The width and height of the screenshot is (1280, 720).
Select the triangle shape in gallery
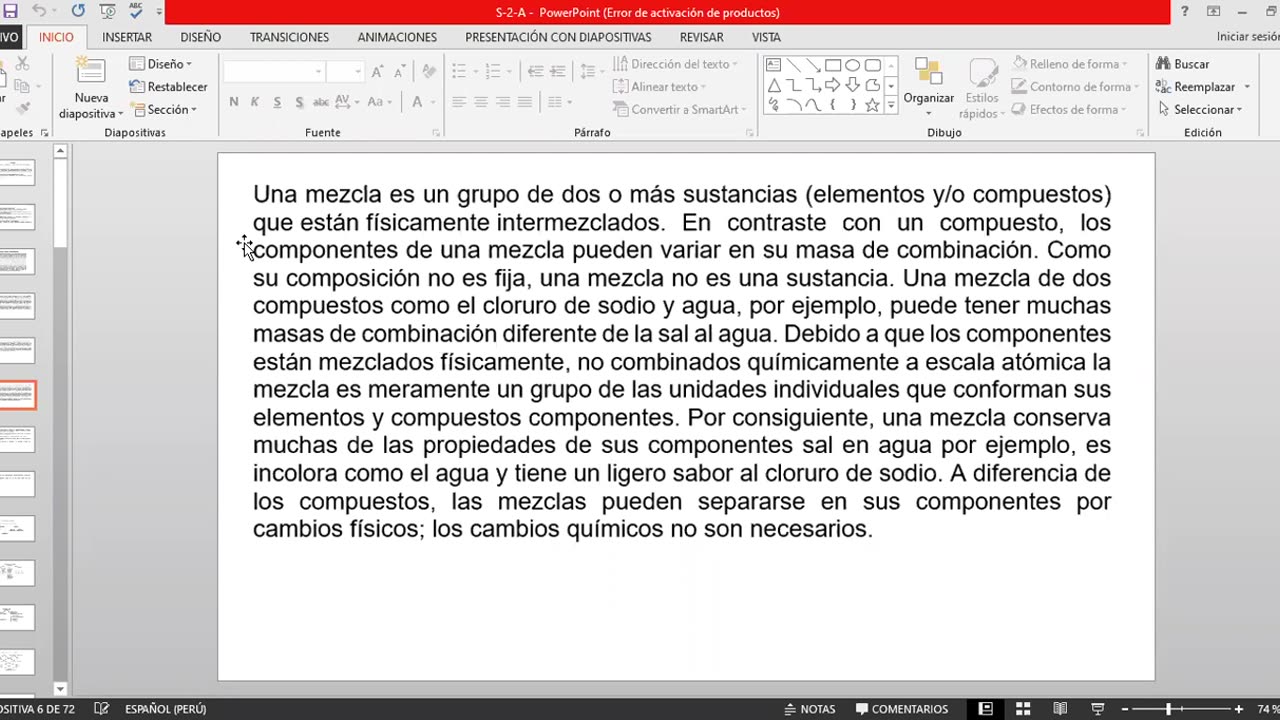pos(773,85)
